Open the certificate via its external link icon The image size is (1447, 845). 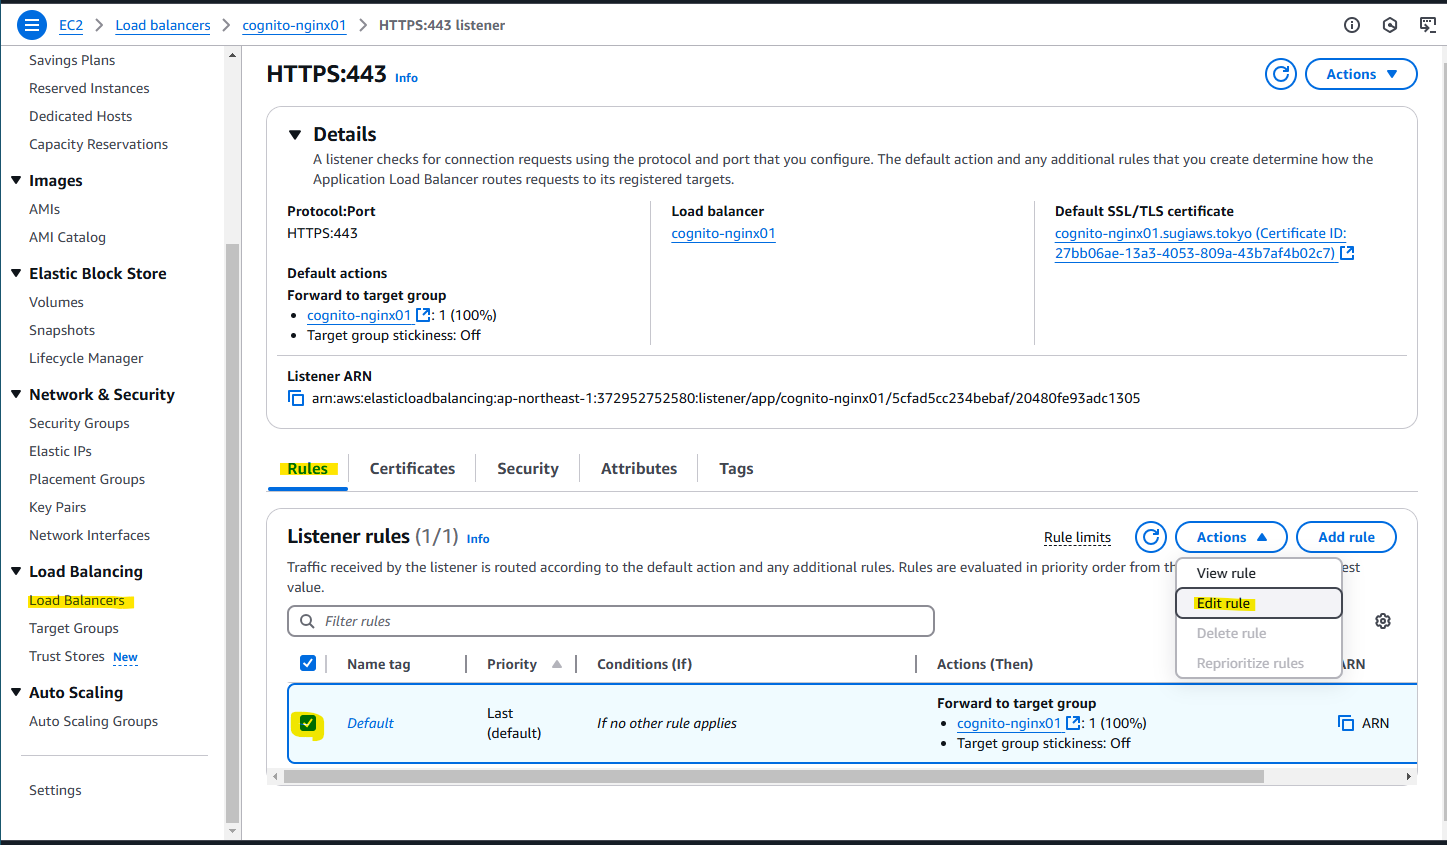pyautogui.click(x=1347, y=253)
